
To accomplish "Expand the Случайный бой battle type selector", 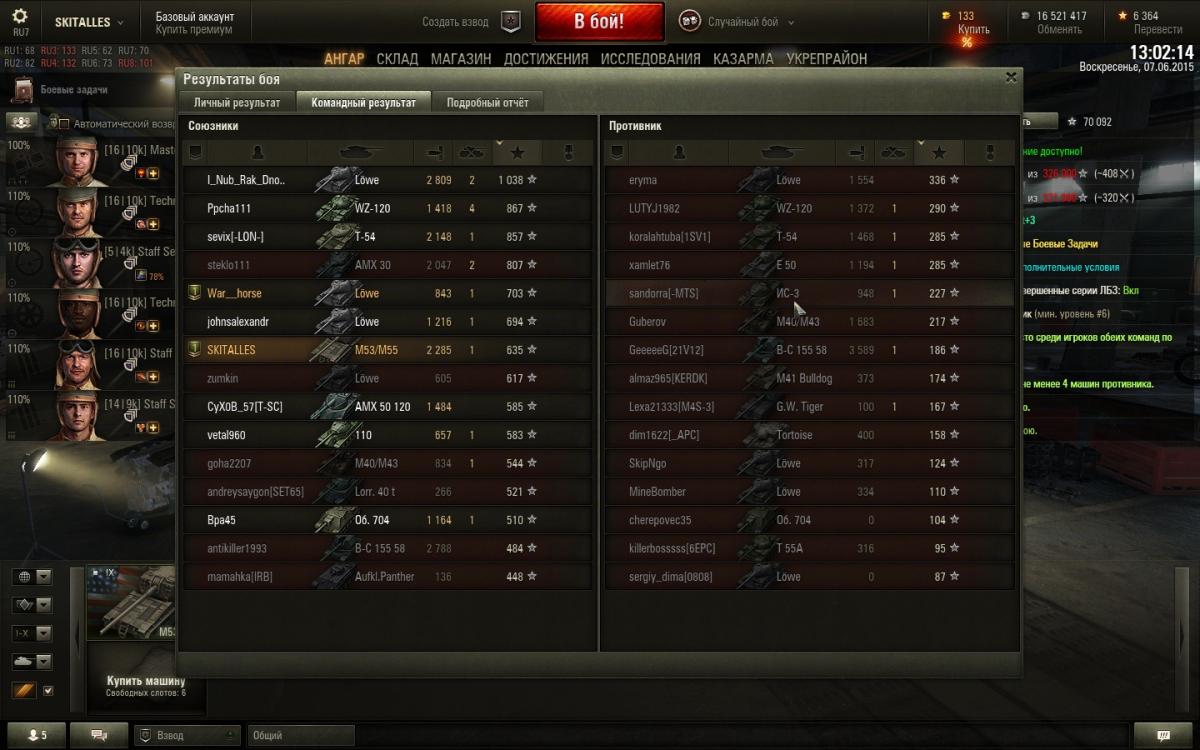I will pos(737,21).
